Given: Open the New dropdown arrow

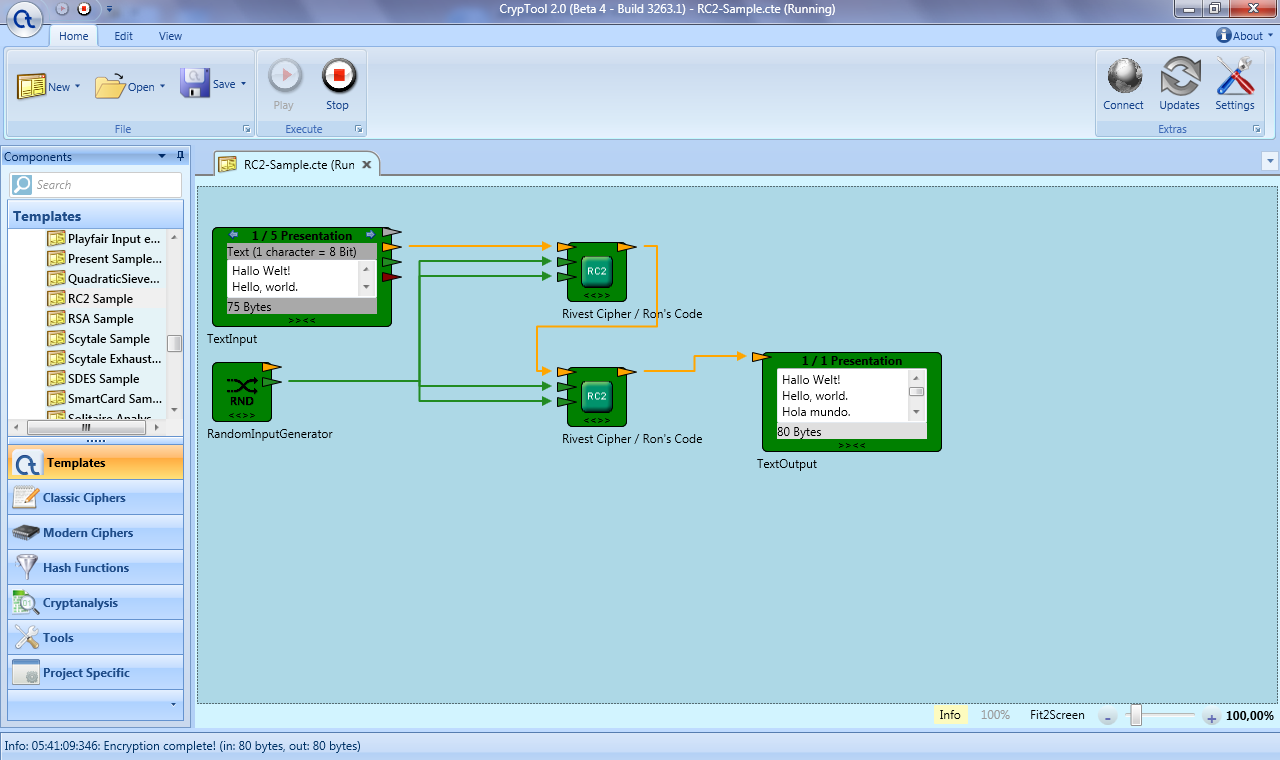Looking at the screenshot, I should click(x=77, y=87).
